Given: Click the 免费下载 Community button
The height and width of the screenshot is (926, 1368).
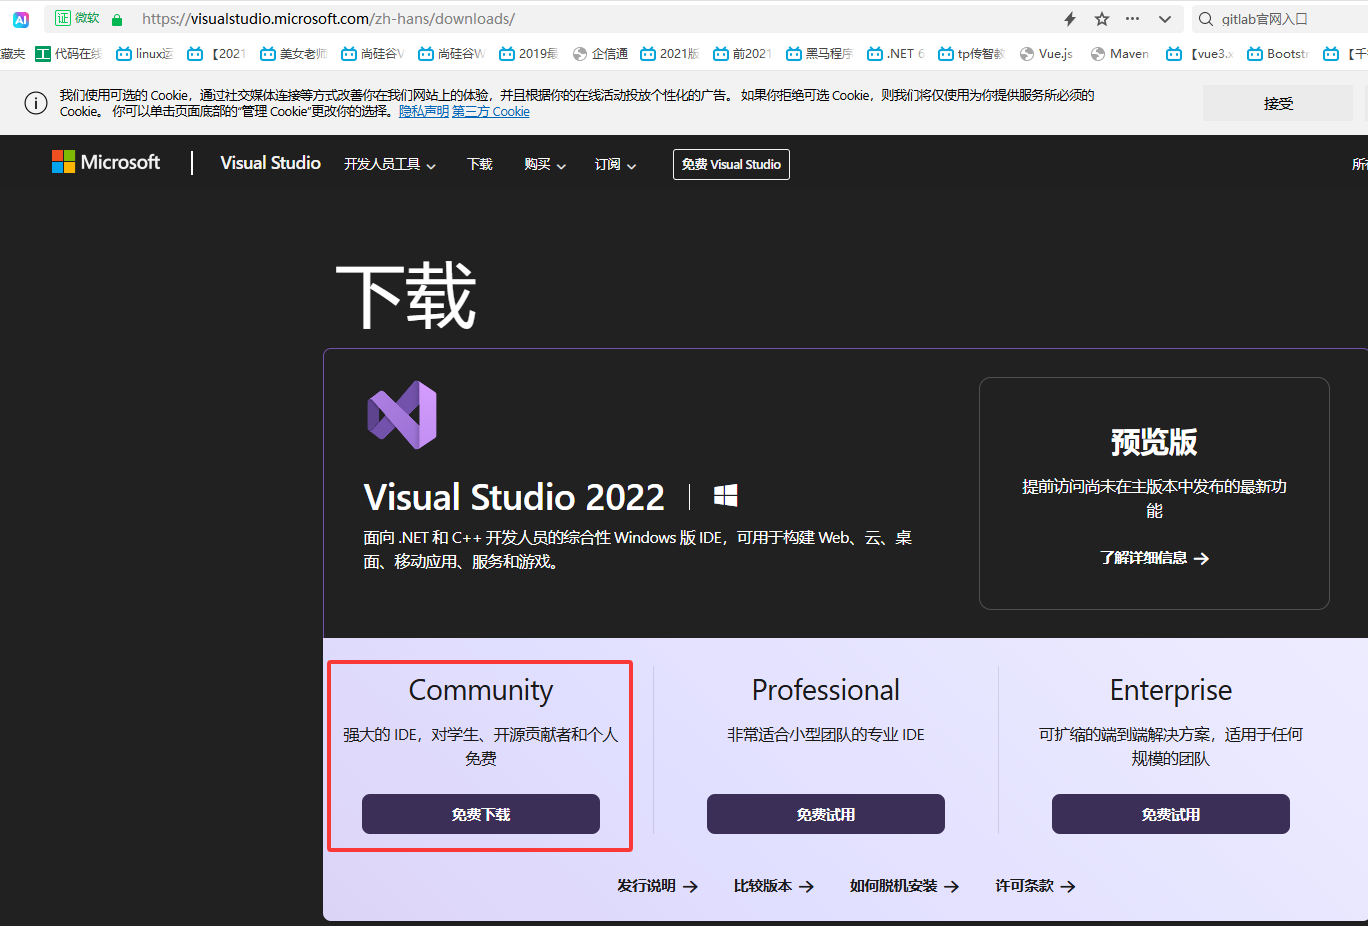Looking at the screenshot, I should point(481,814).
